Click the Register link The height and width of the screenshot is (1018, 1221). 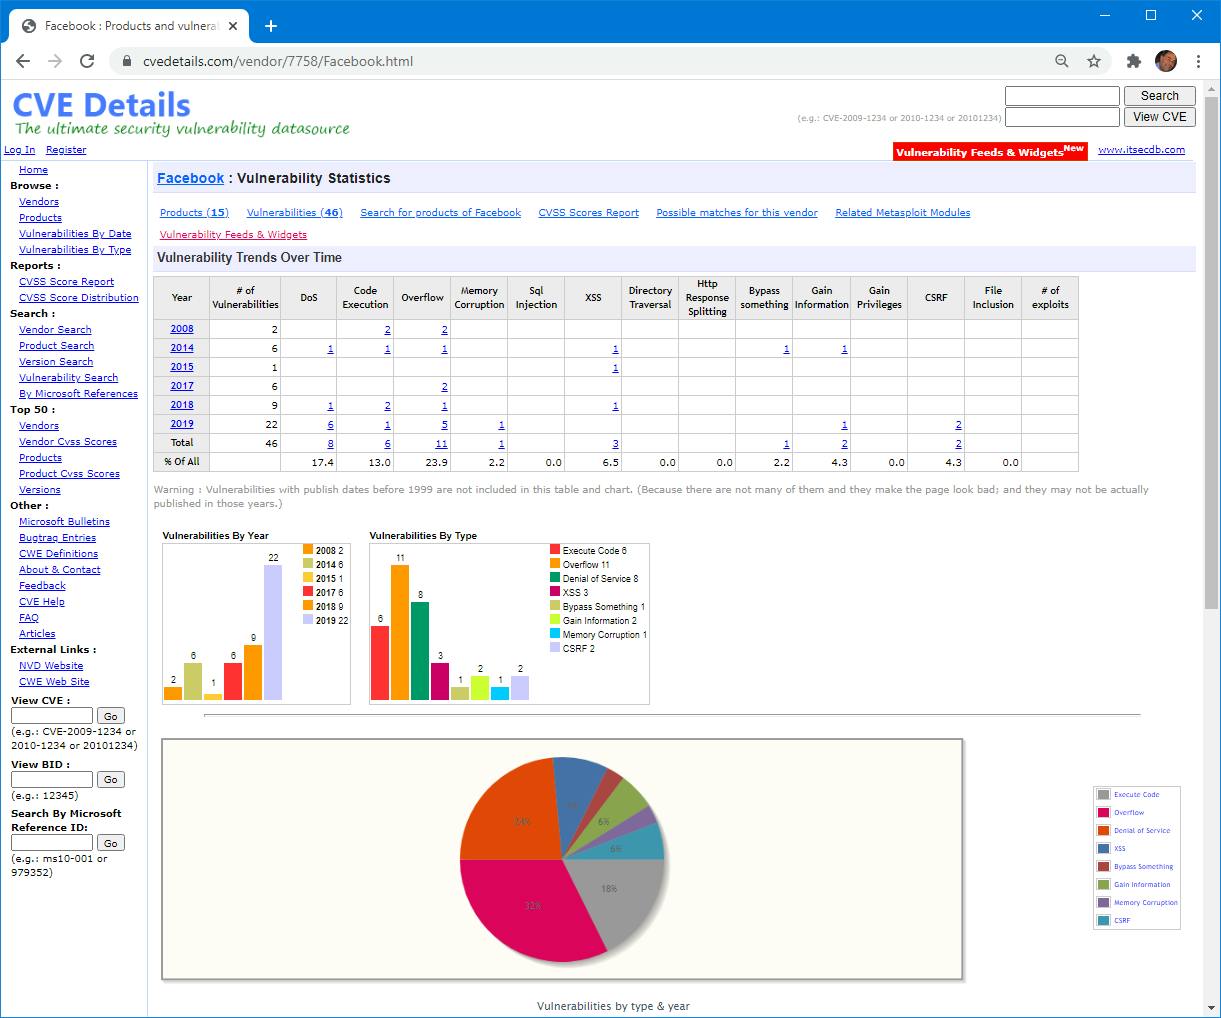click(66, 150)
